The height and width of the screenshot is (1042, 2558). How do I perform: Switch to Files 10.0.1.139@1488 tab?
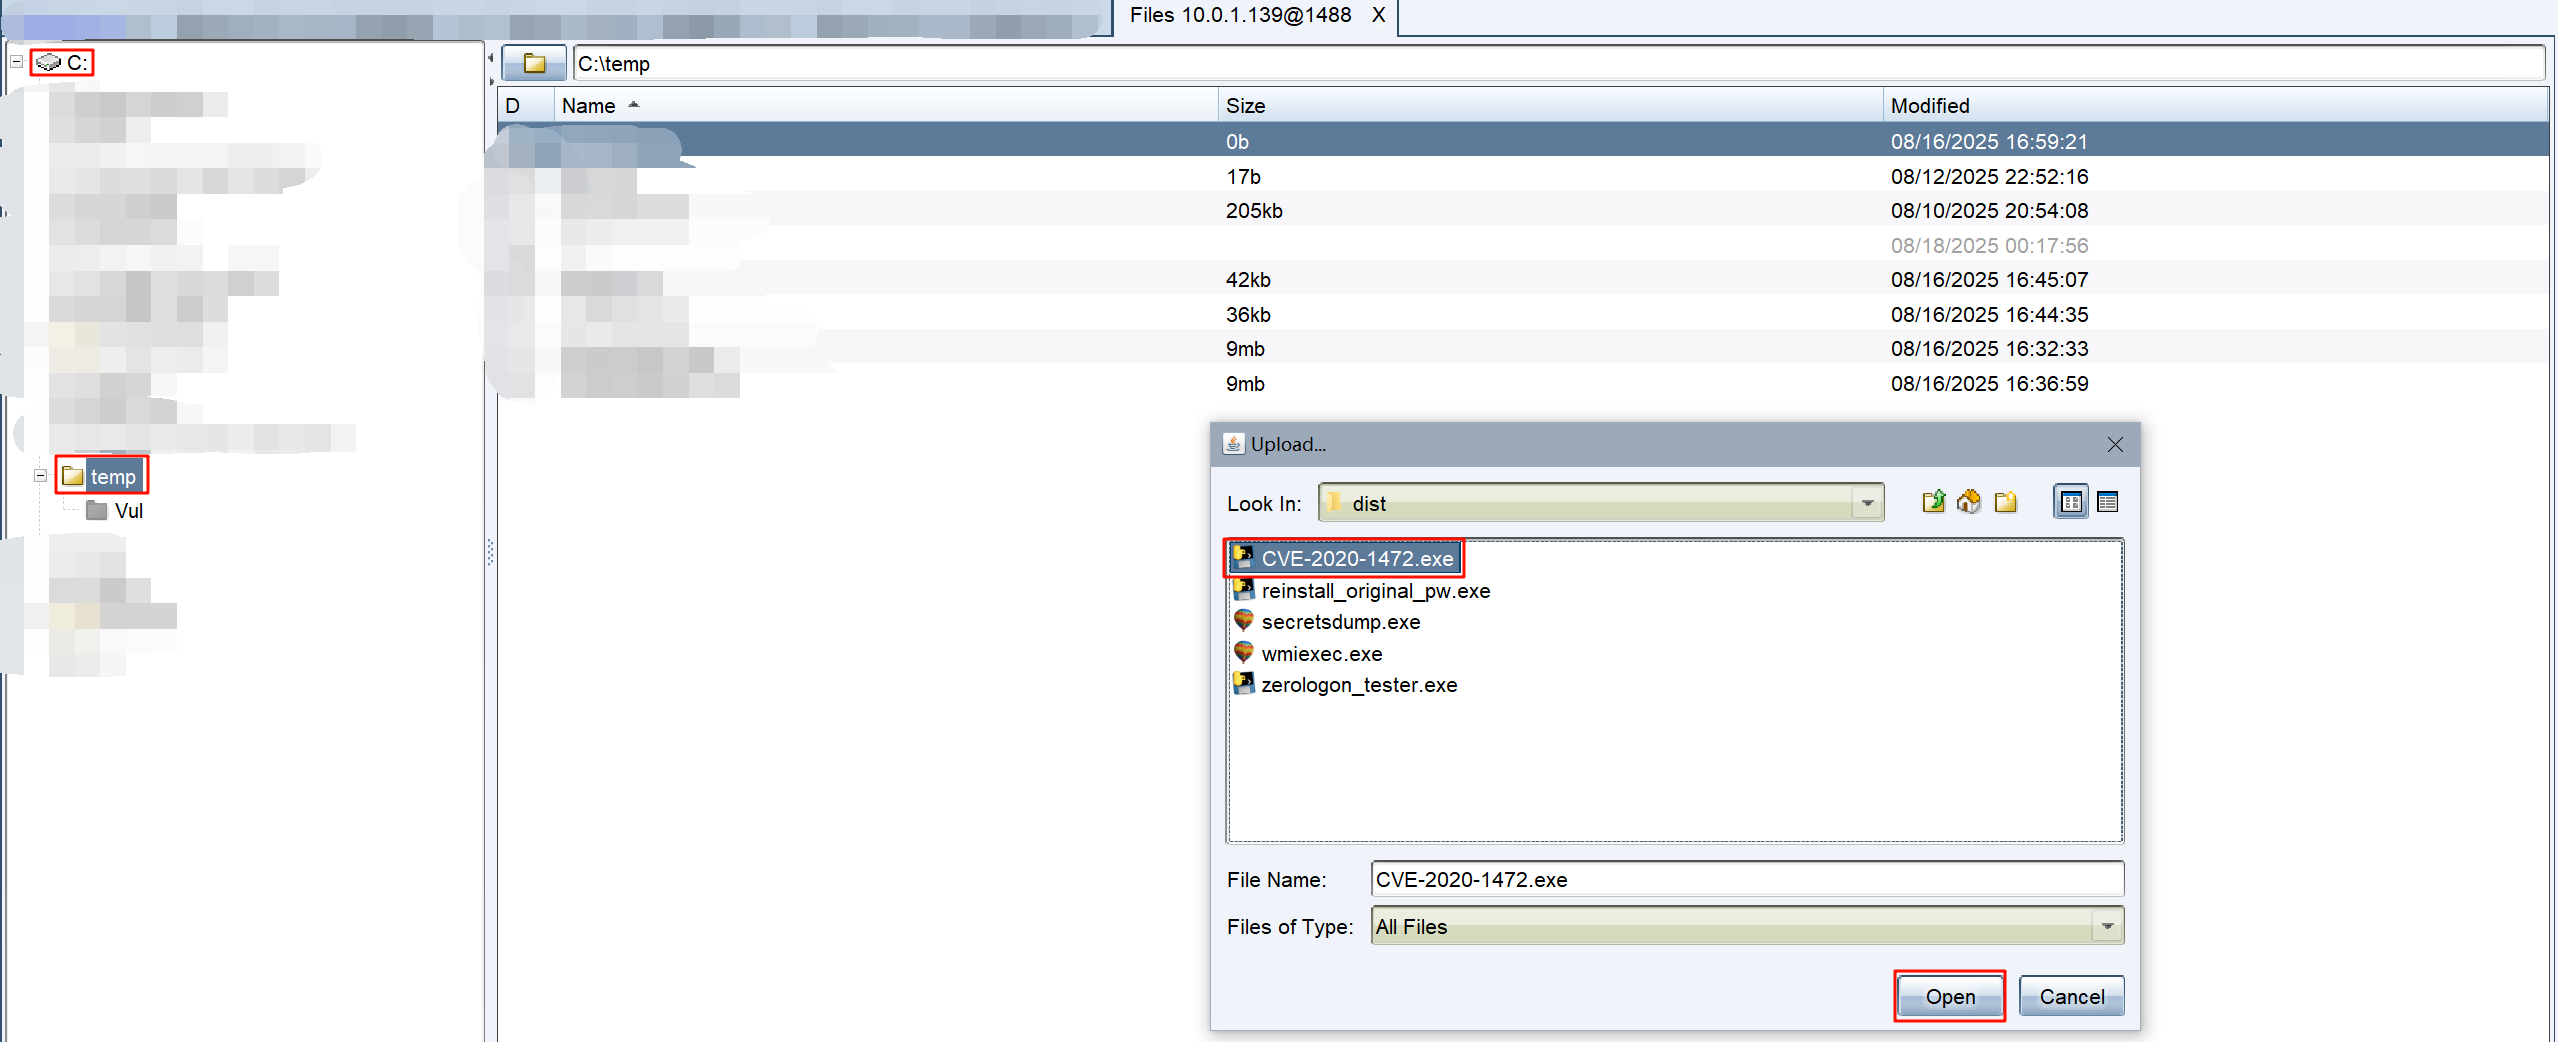click(1239, 15)
